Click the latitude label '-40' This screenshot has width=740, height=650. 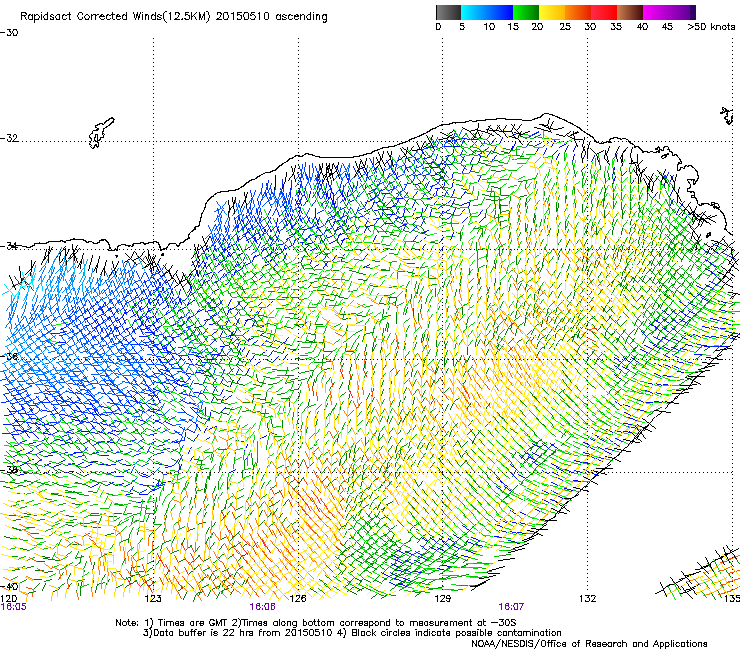9,587
